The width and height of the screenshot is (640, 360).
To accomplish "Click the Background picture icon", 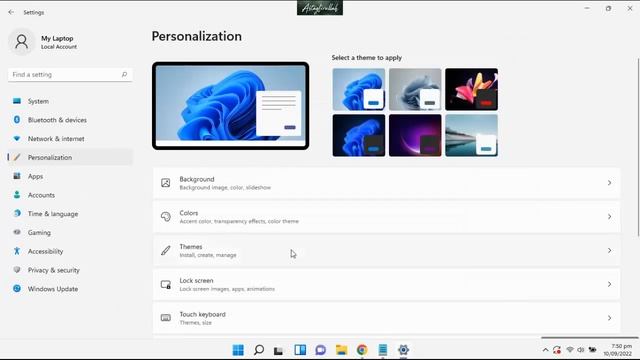I will pos(165,183).
